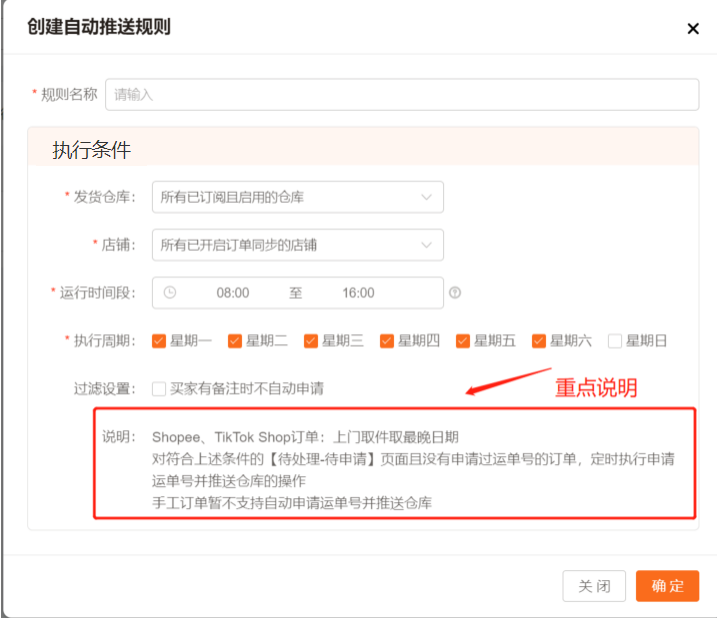717x618 pixels.
Task: Open the 发货仓库 dropdown
Action: pyautogui.click(x=298, y=197)
